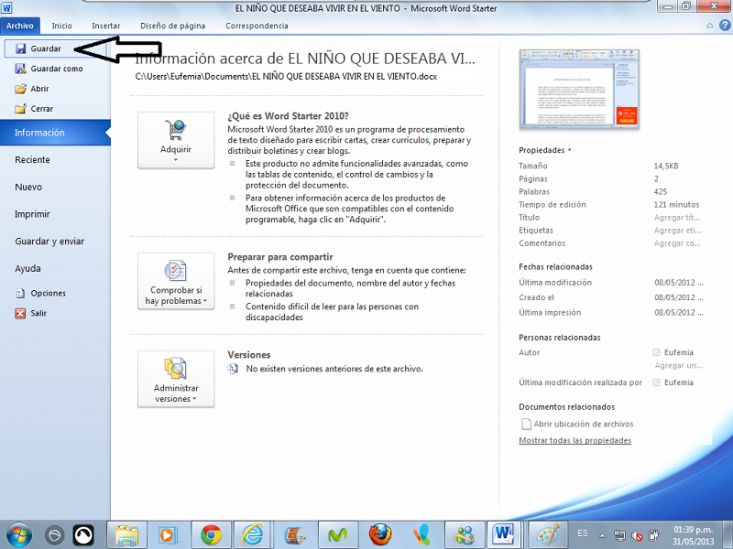Screen dimensions: 733x549
Task: Click the Adquirir shopping cart icon
Action: (176, 130)
